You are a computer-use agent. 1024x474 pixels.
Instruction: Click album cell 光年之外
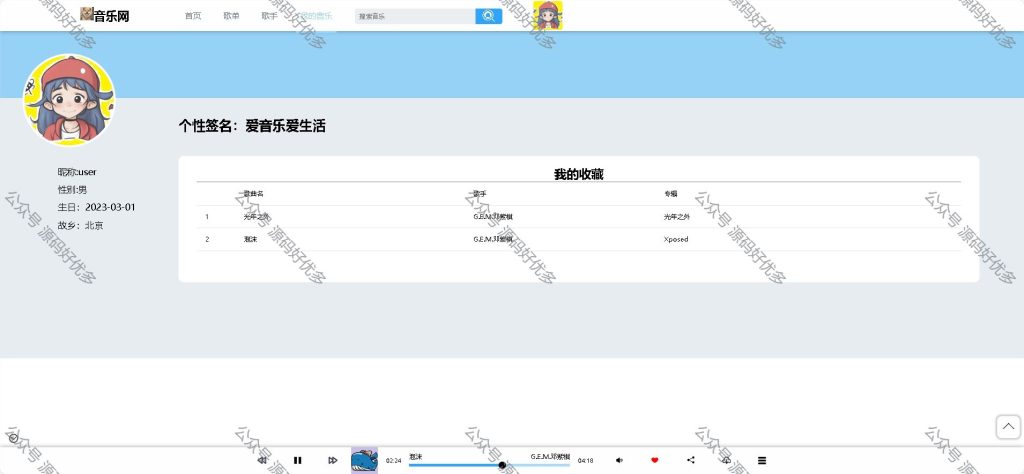point(677,217)
